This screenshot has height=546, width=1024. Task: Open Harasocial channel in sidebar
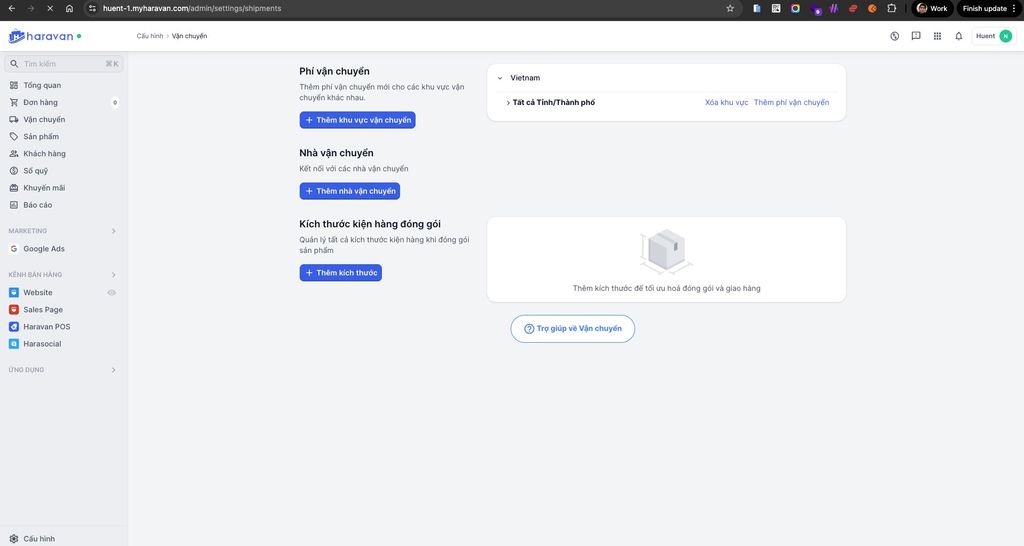pos(42,344)
